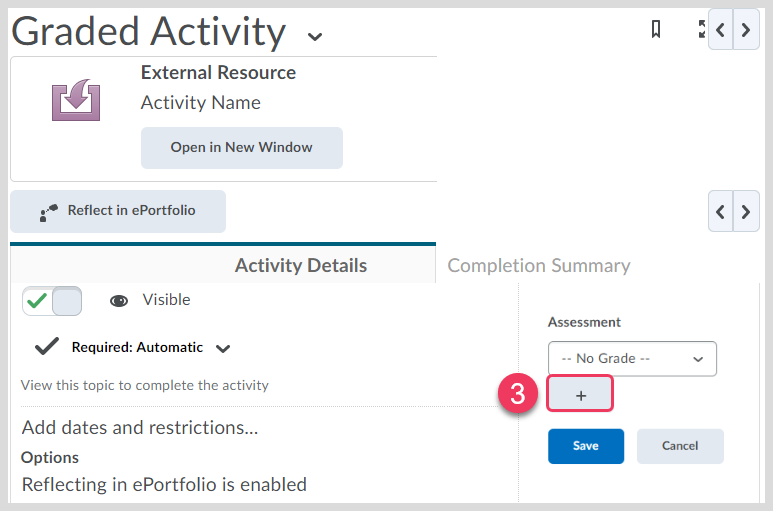Click the lower previous arrow button
This screenshot has width=773, height=511.
point(721,211)
